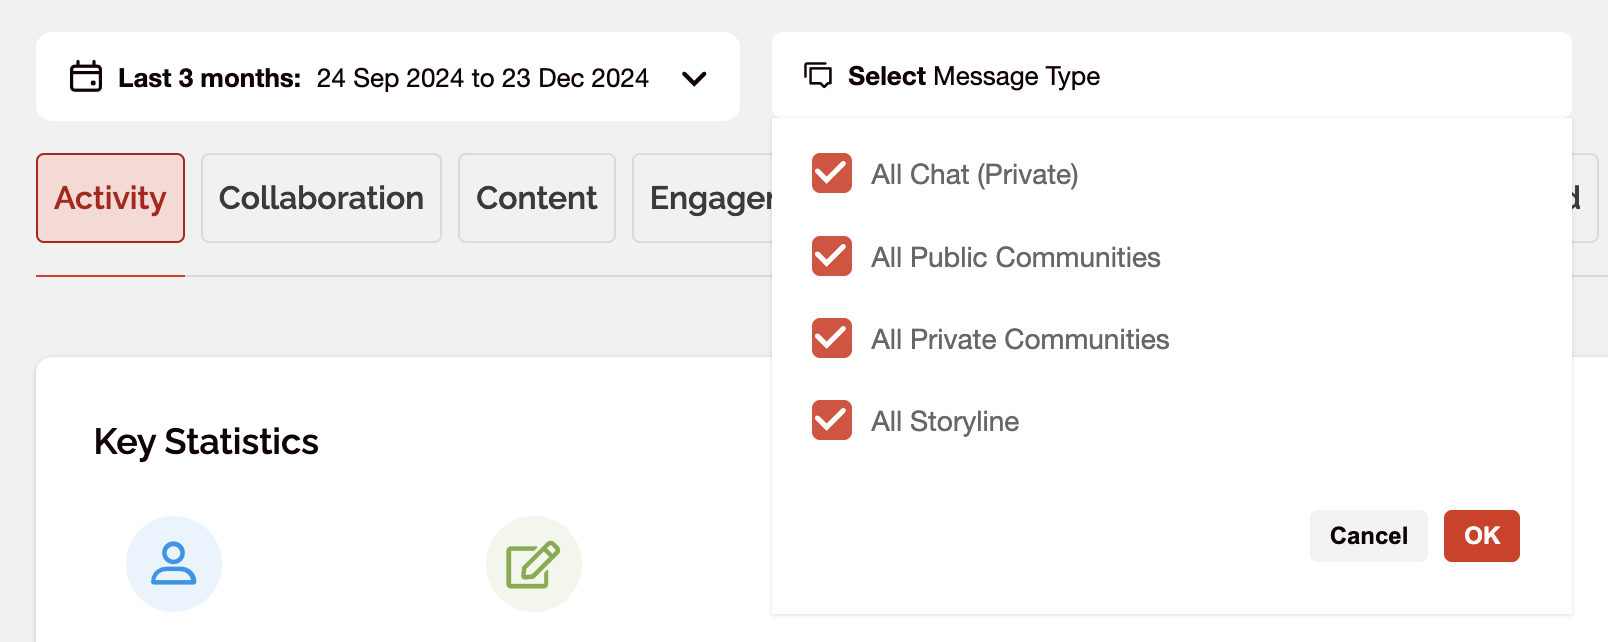Select the Activity tab
1608x642 pixels.
tap(110, 198)
